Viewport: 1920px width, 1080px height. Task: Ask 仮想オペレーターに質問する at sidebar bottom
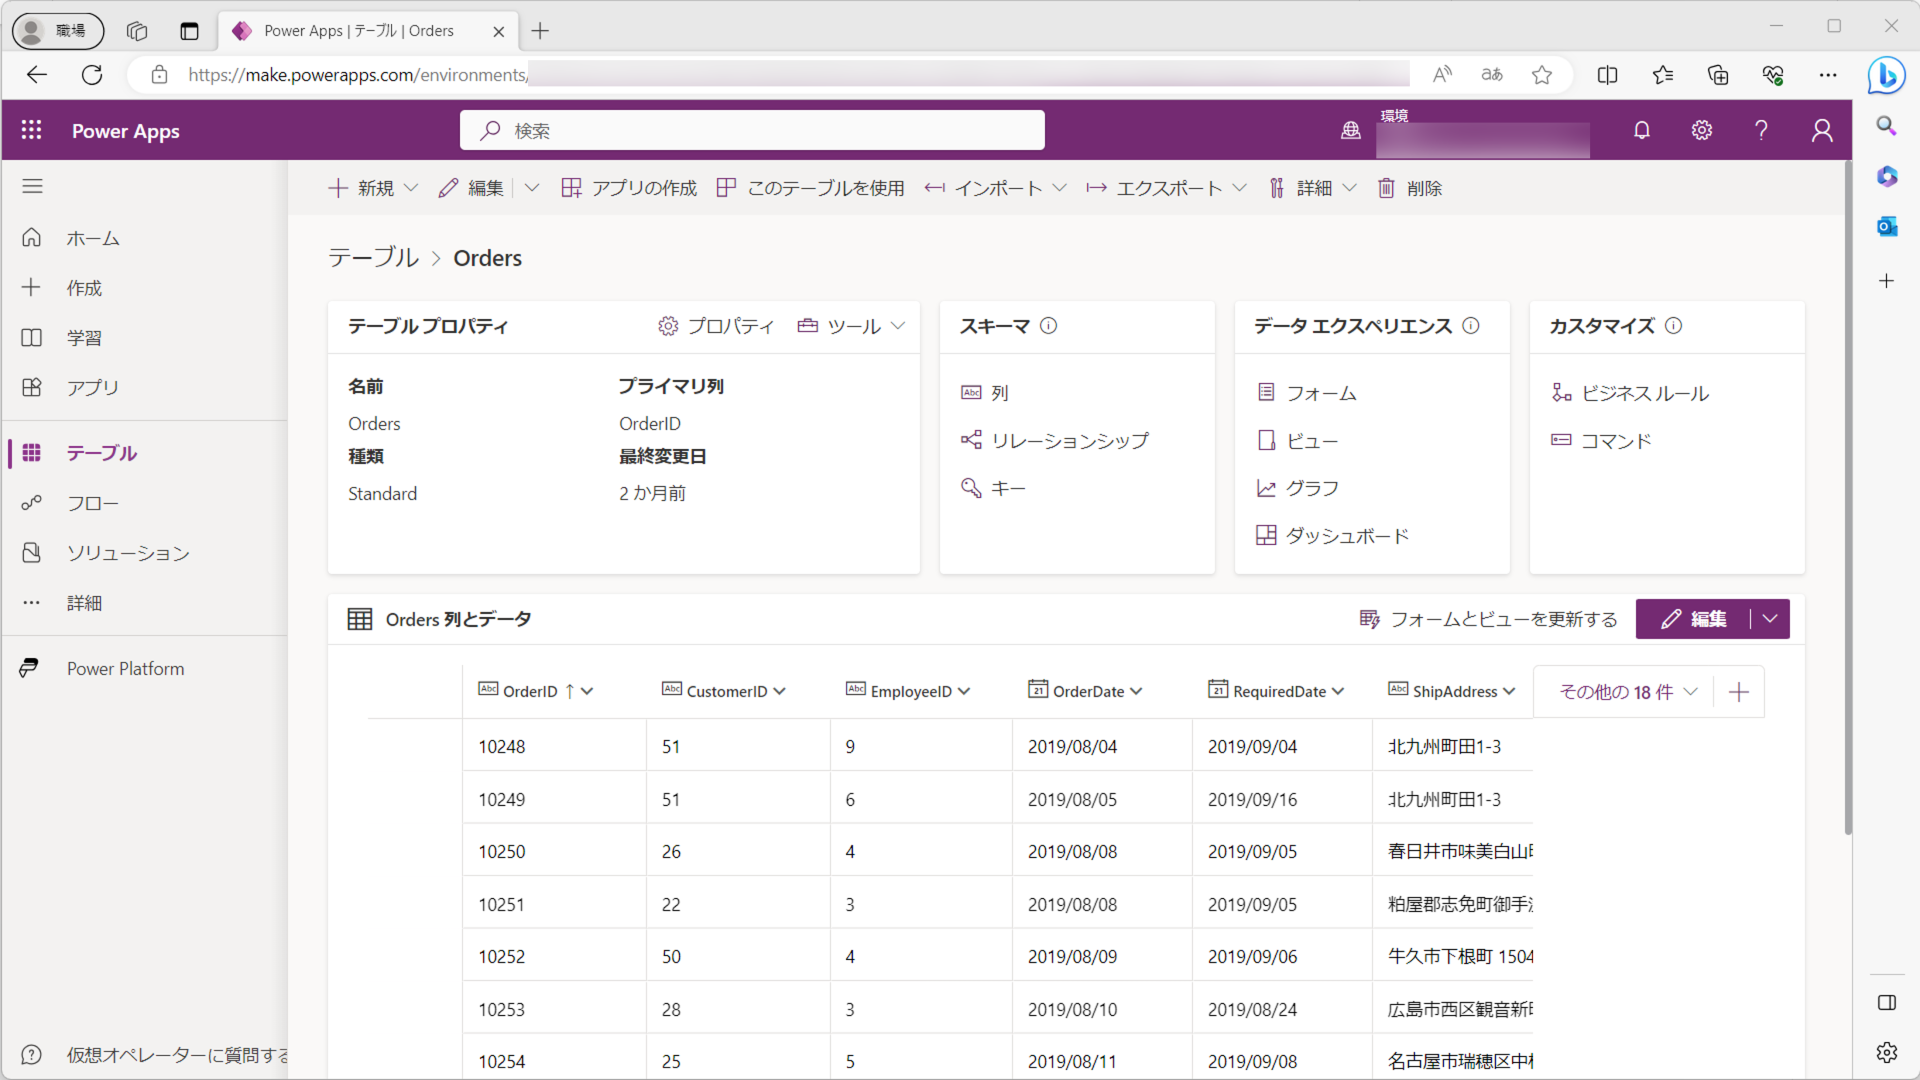155,1055
